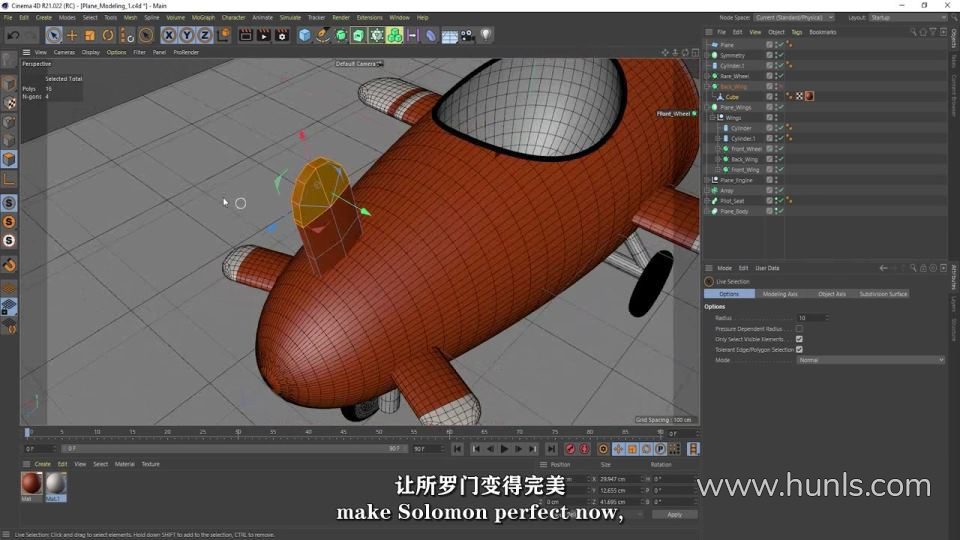The width and height of the screenshot is (960, 540).
Task: Open Object Manager Tags menu
Action: coord(797,32)
